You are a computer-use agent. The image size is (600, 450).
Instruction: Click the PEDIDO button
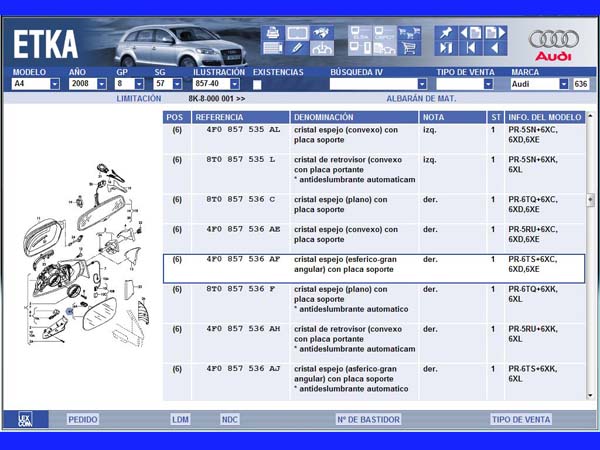(x=83, y=419)
